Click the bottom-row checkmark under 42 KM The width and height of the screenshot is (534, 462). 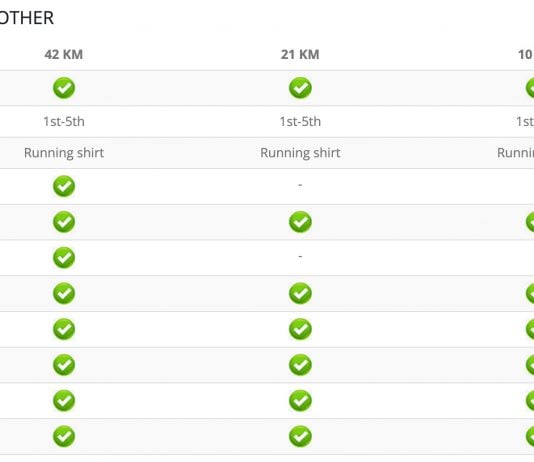click(x=64, y=436)
